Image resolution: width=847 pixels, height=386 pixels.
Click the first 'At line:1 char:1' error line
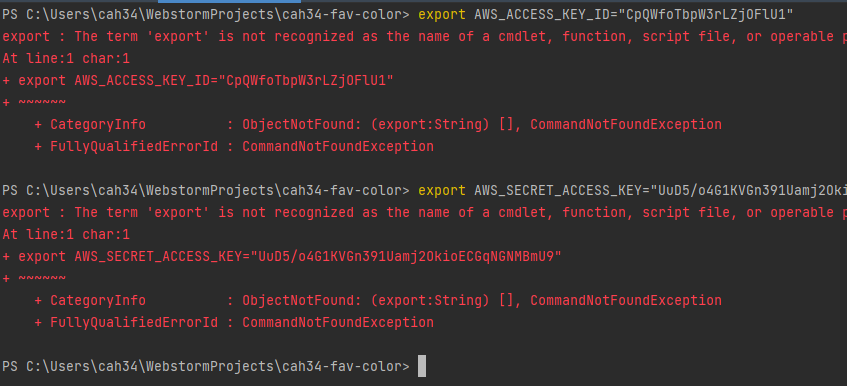point(66,58)
